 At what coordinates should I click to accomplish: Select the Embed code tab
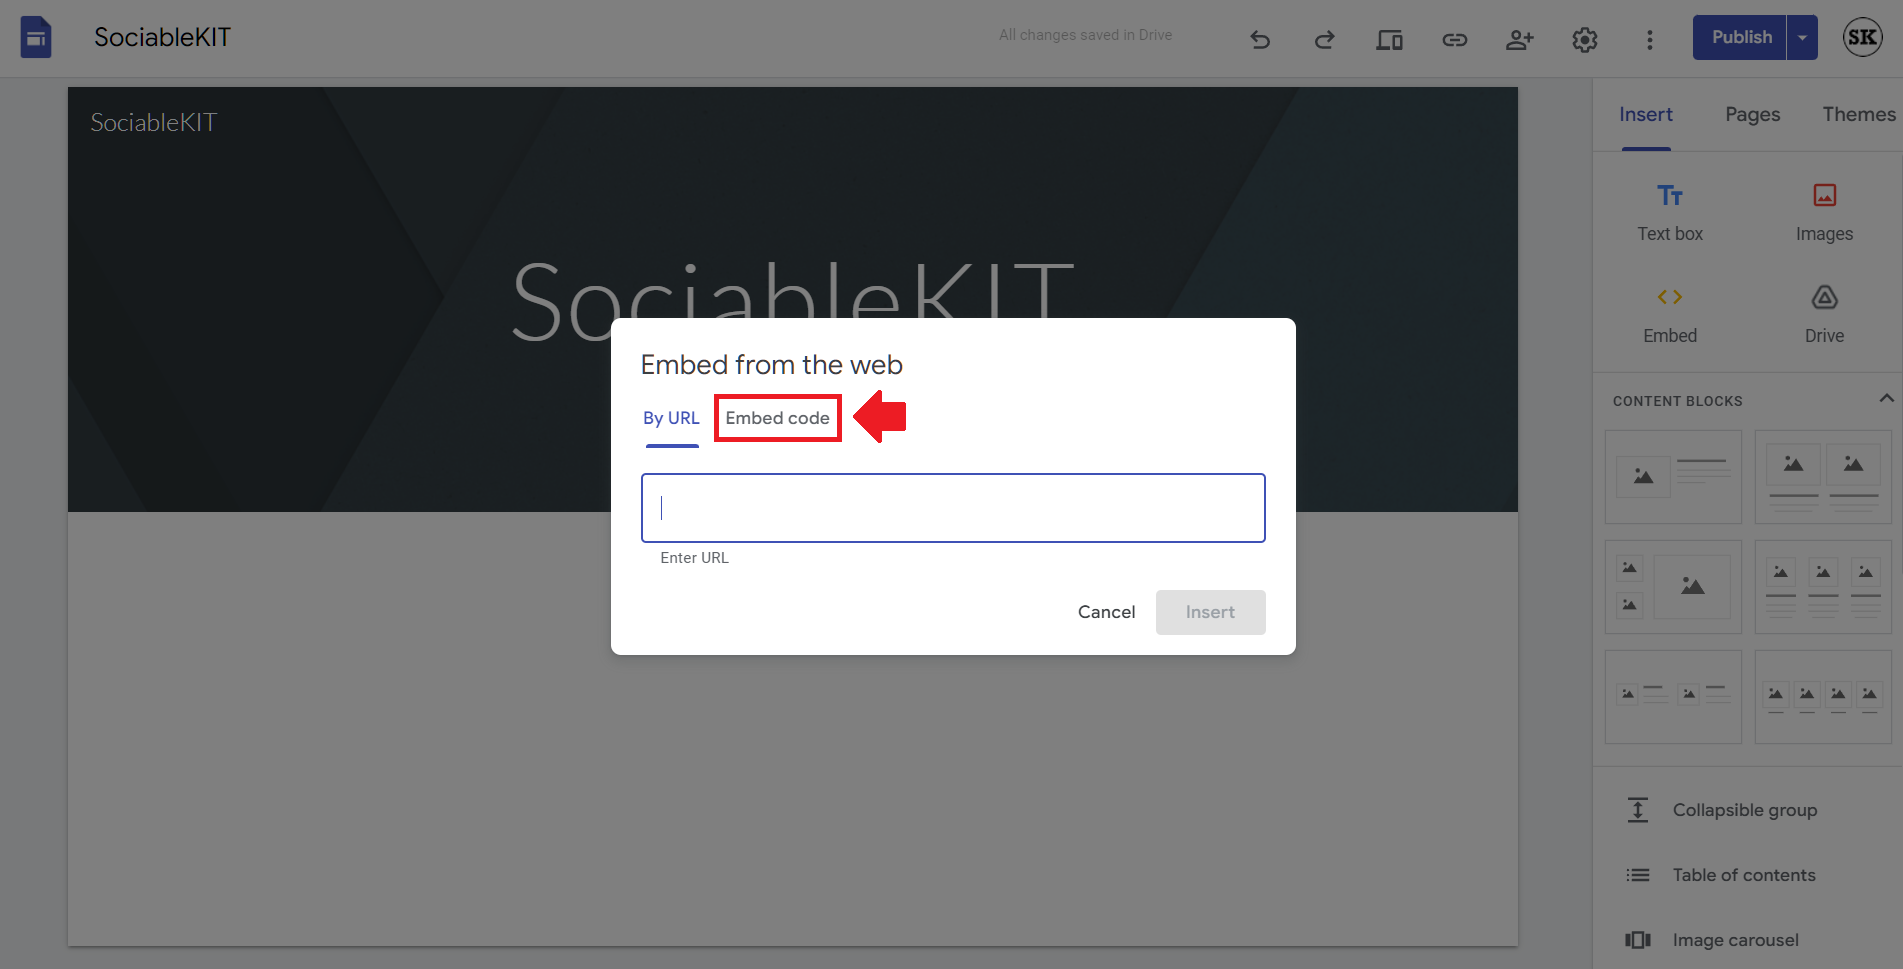pyautogui.click(x=777, y=418)
